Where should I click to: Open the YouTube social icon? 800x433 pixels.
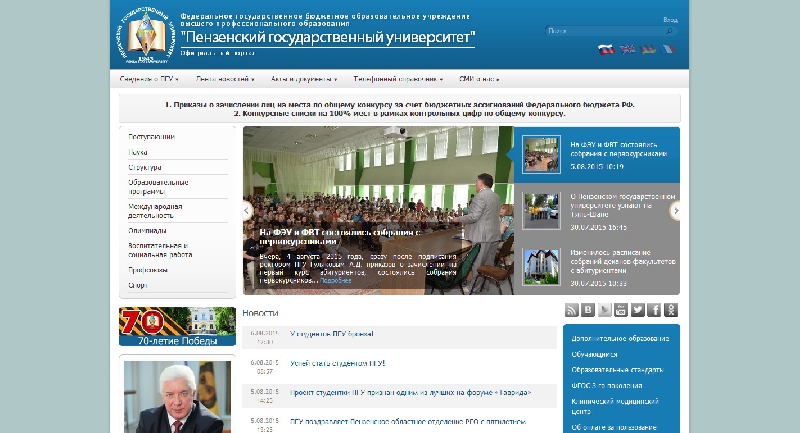[621, 310]
